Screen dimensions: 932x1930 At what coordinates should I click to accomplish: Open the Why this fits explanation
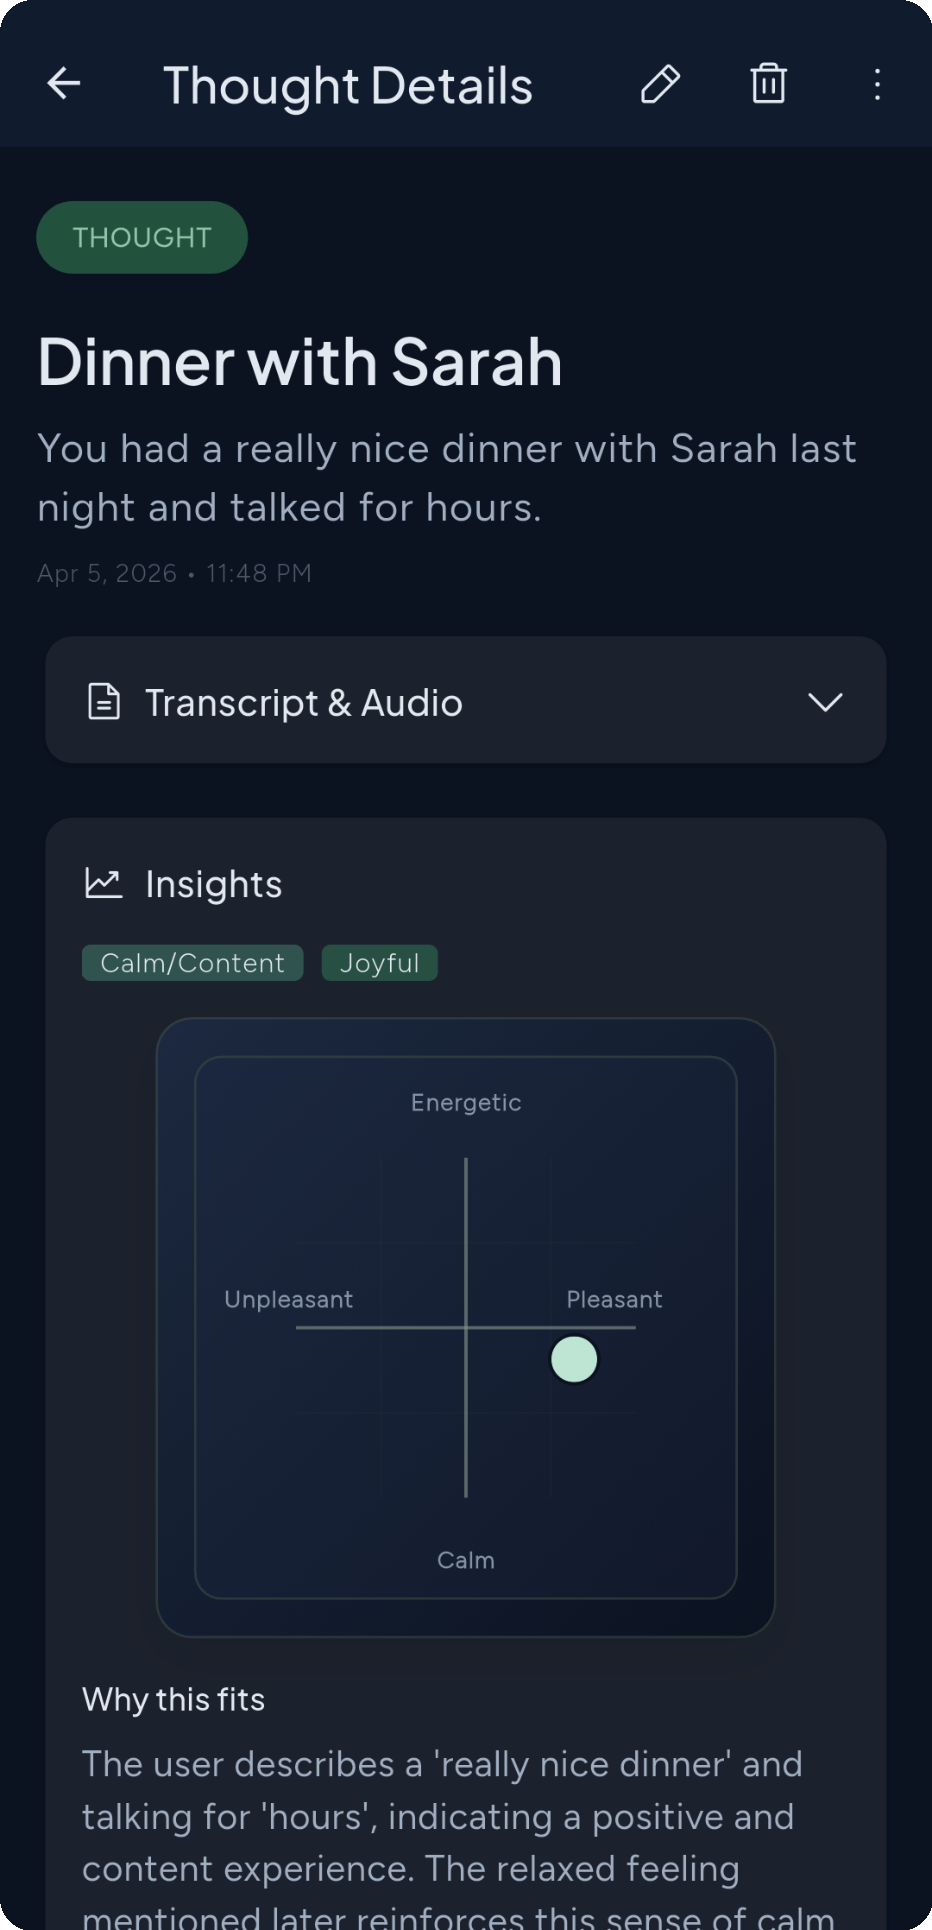[x=172, y=1699]
